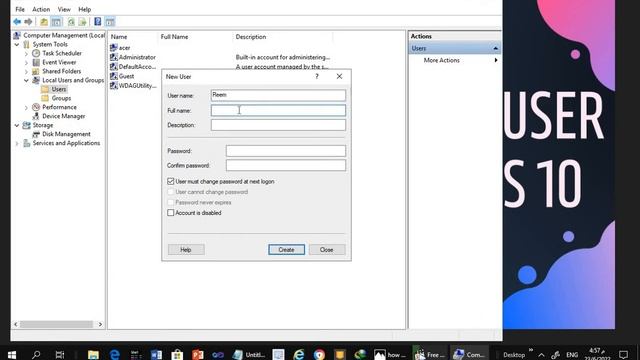Open File Explorer from taskbar

tap(93, 354)
